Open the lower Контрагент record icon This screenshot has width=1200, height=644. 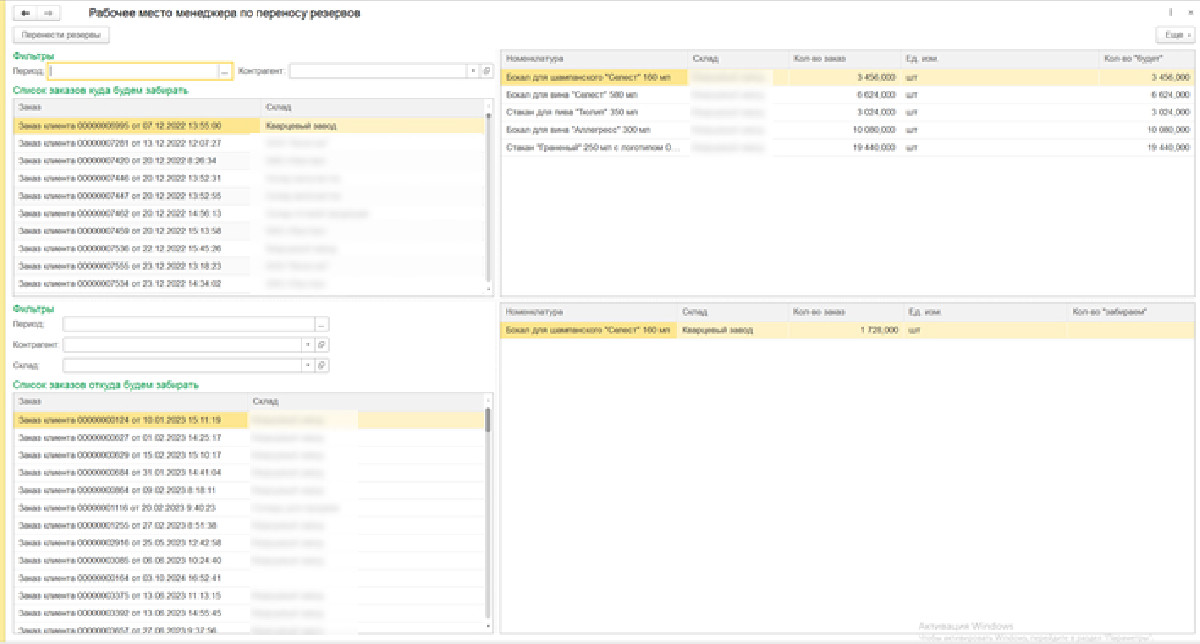tap(322, 345)
